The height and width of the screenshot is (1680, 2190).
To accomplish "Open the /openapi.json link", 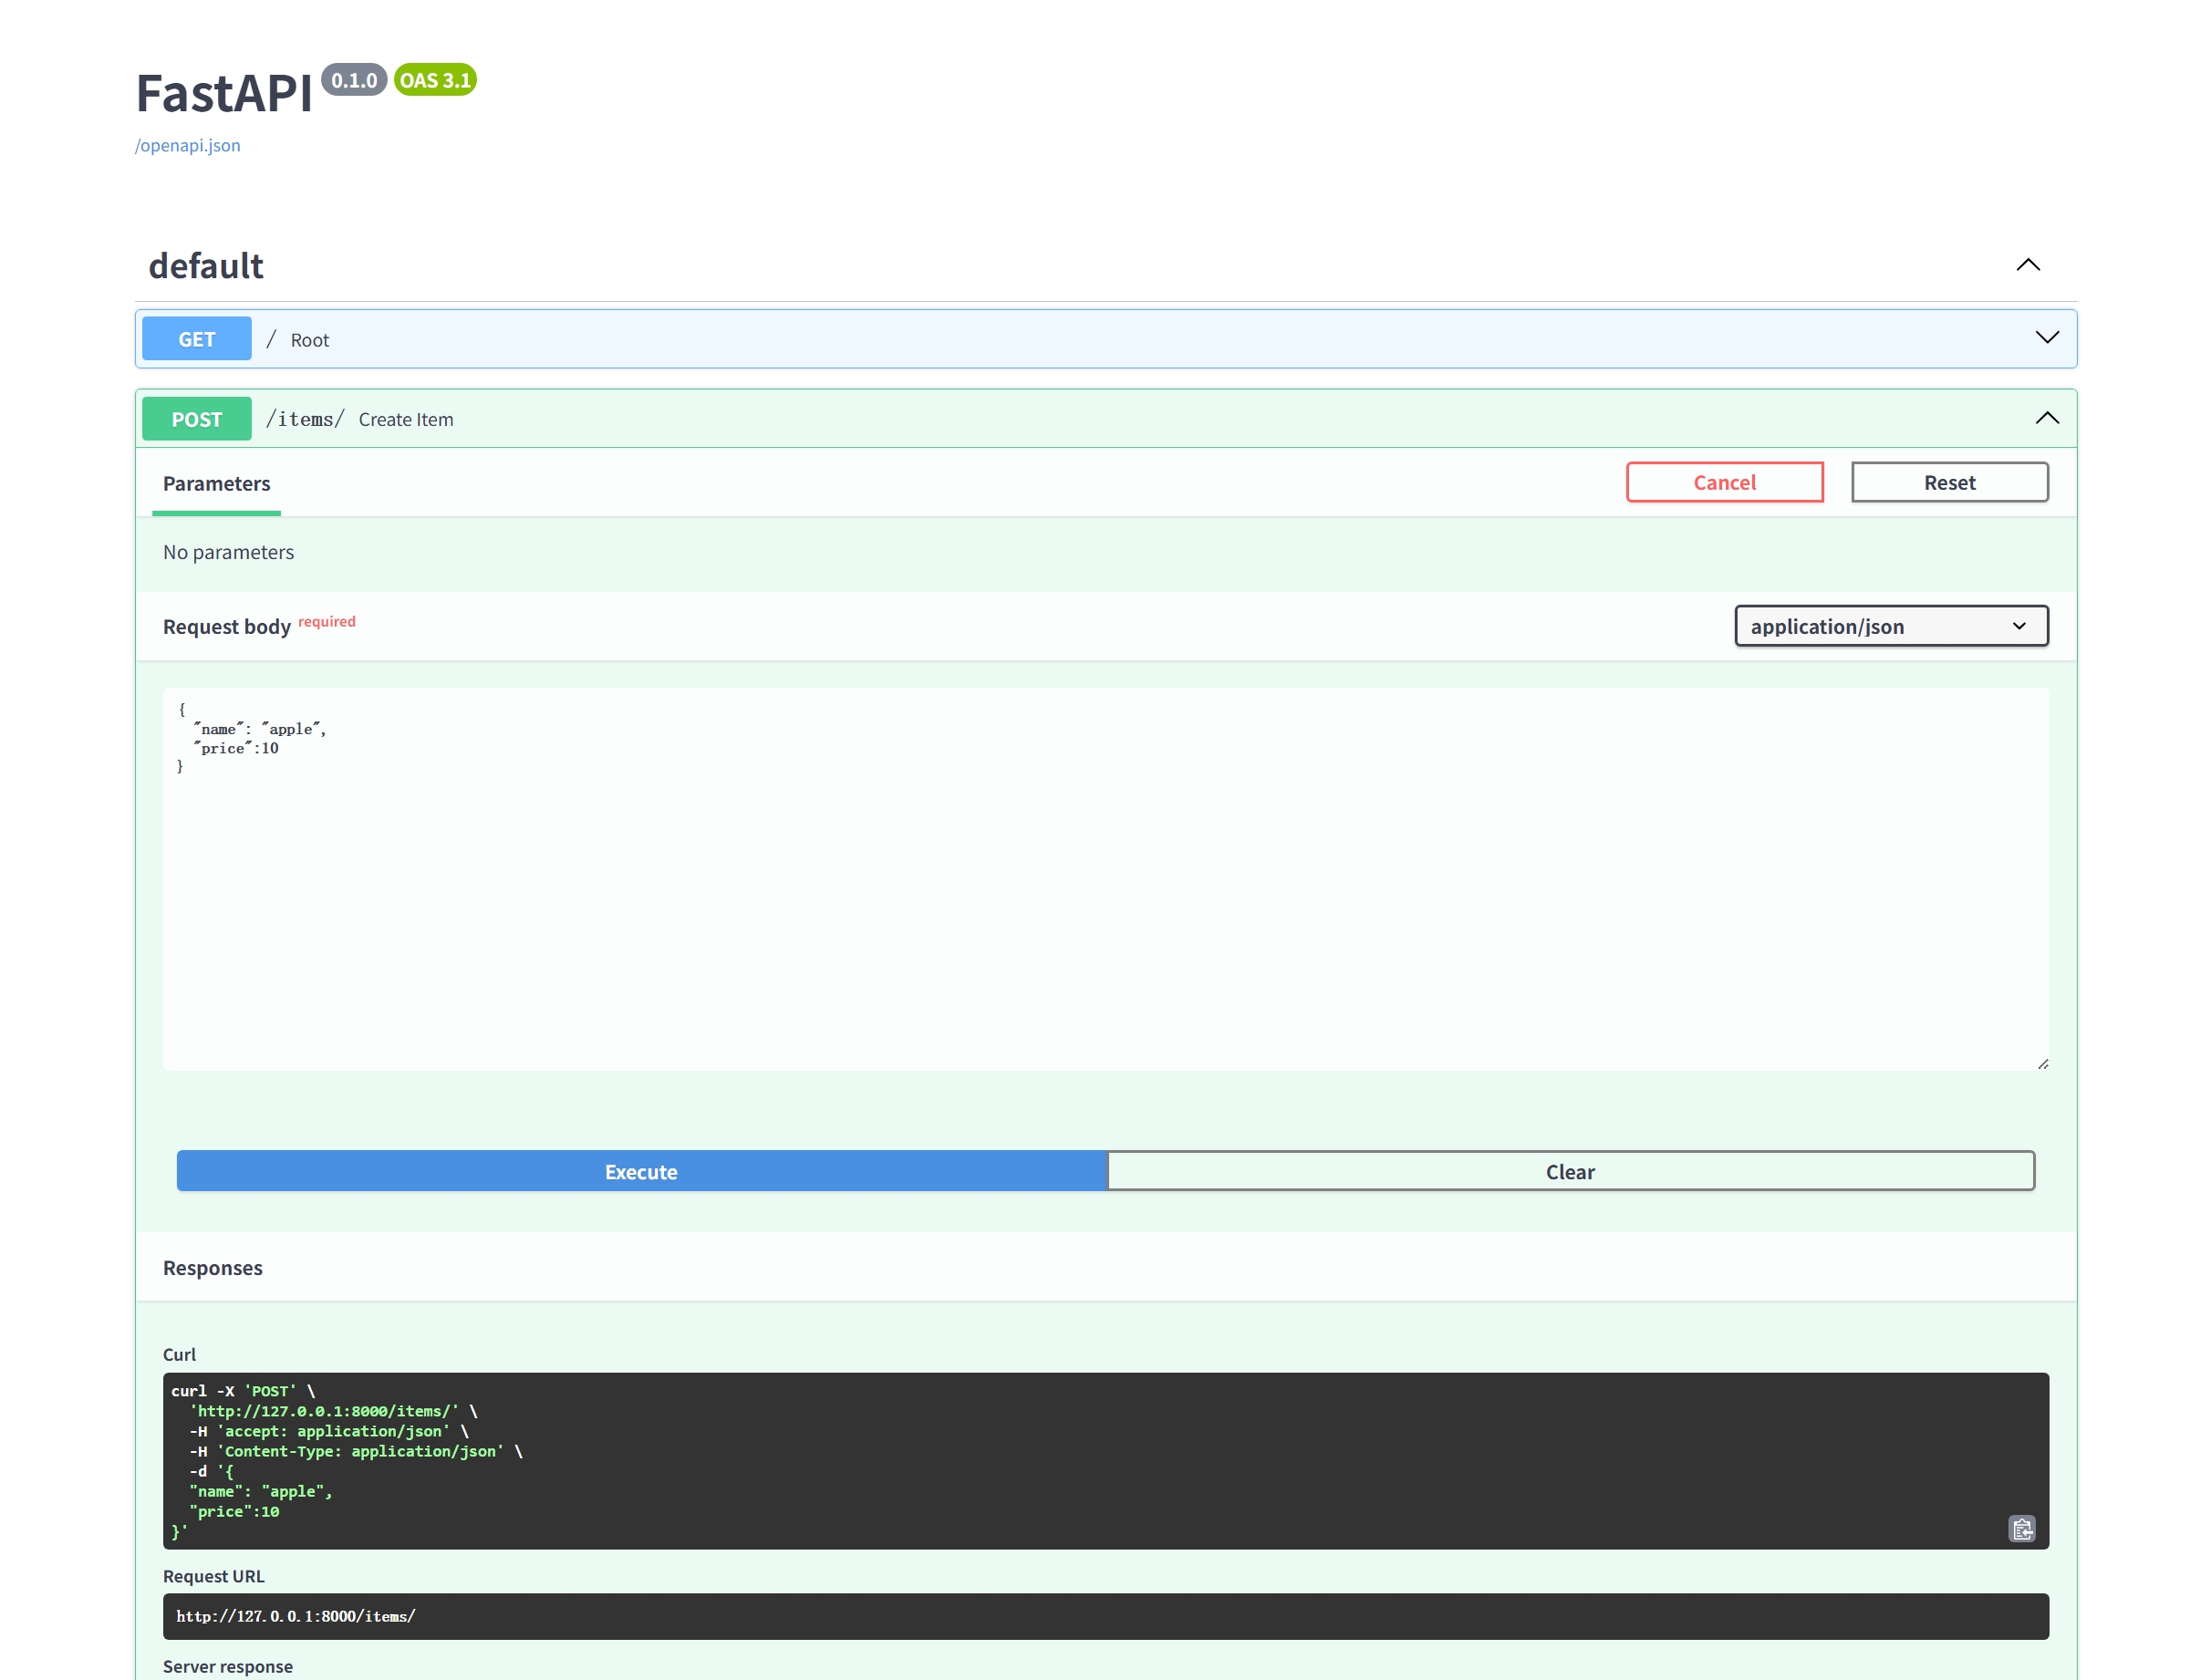I will (188, 145).
